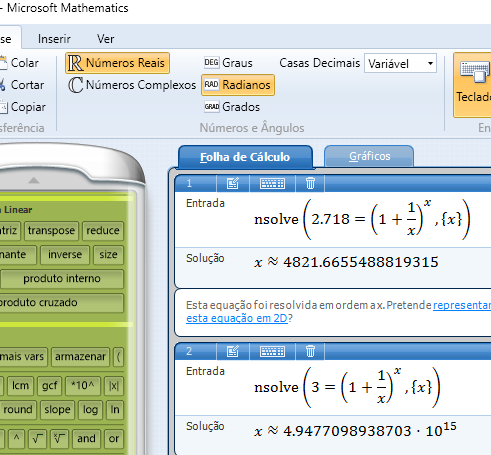Click the reduce key
The width and height of the screenshot is (491, 455).
pos(103,231)
